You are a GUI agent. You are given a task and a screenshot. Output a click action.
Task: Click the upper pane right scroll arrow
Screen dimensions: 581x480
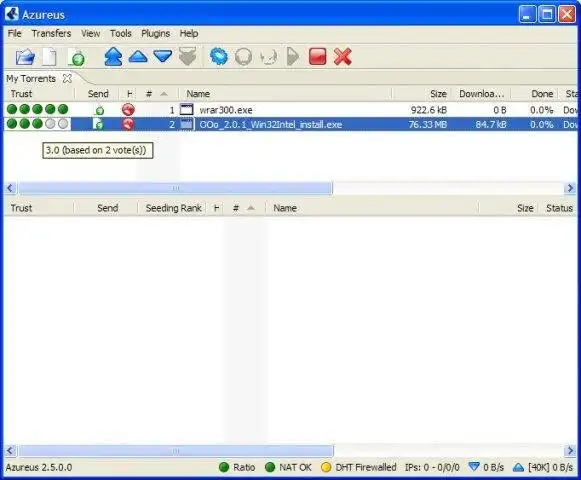coord(570,188)
